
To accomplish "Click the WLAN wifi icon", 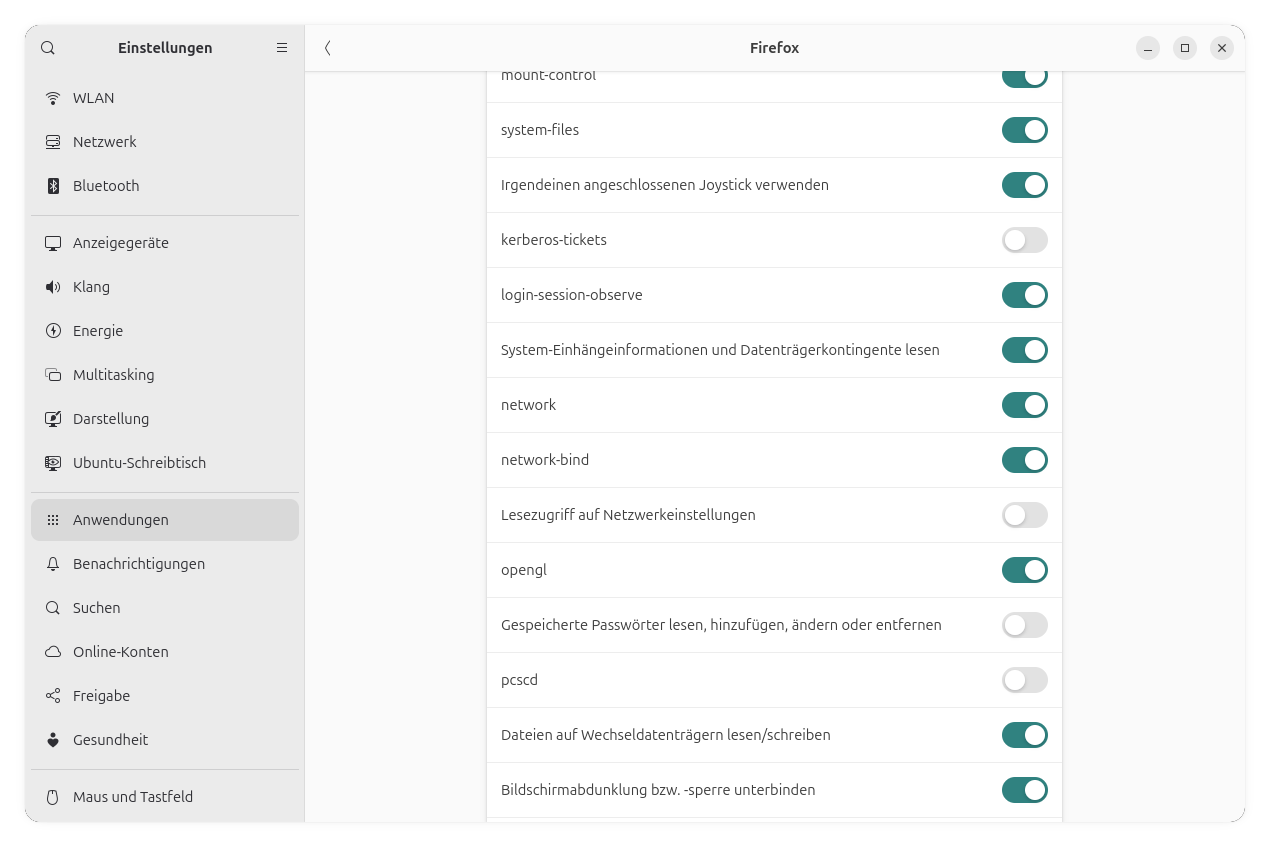I will 53,98.
